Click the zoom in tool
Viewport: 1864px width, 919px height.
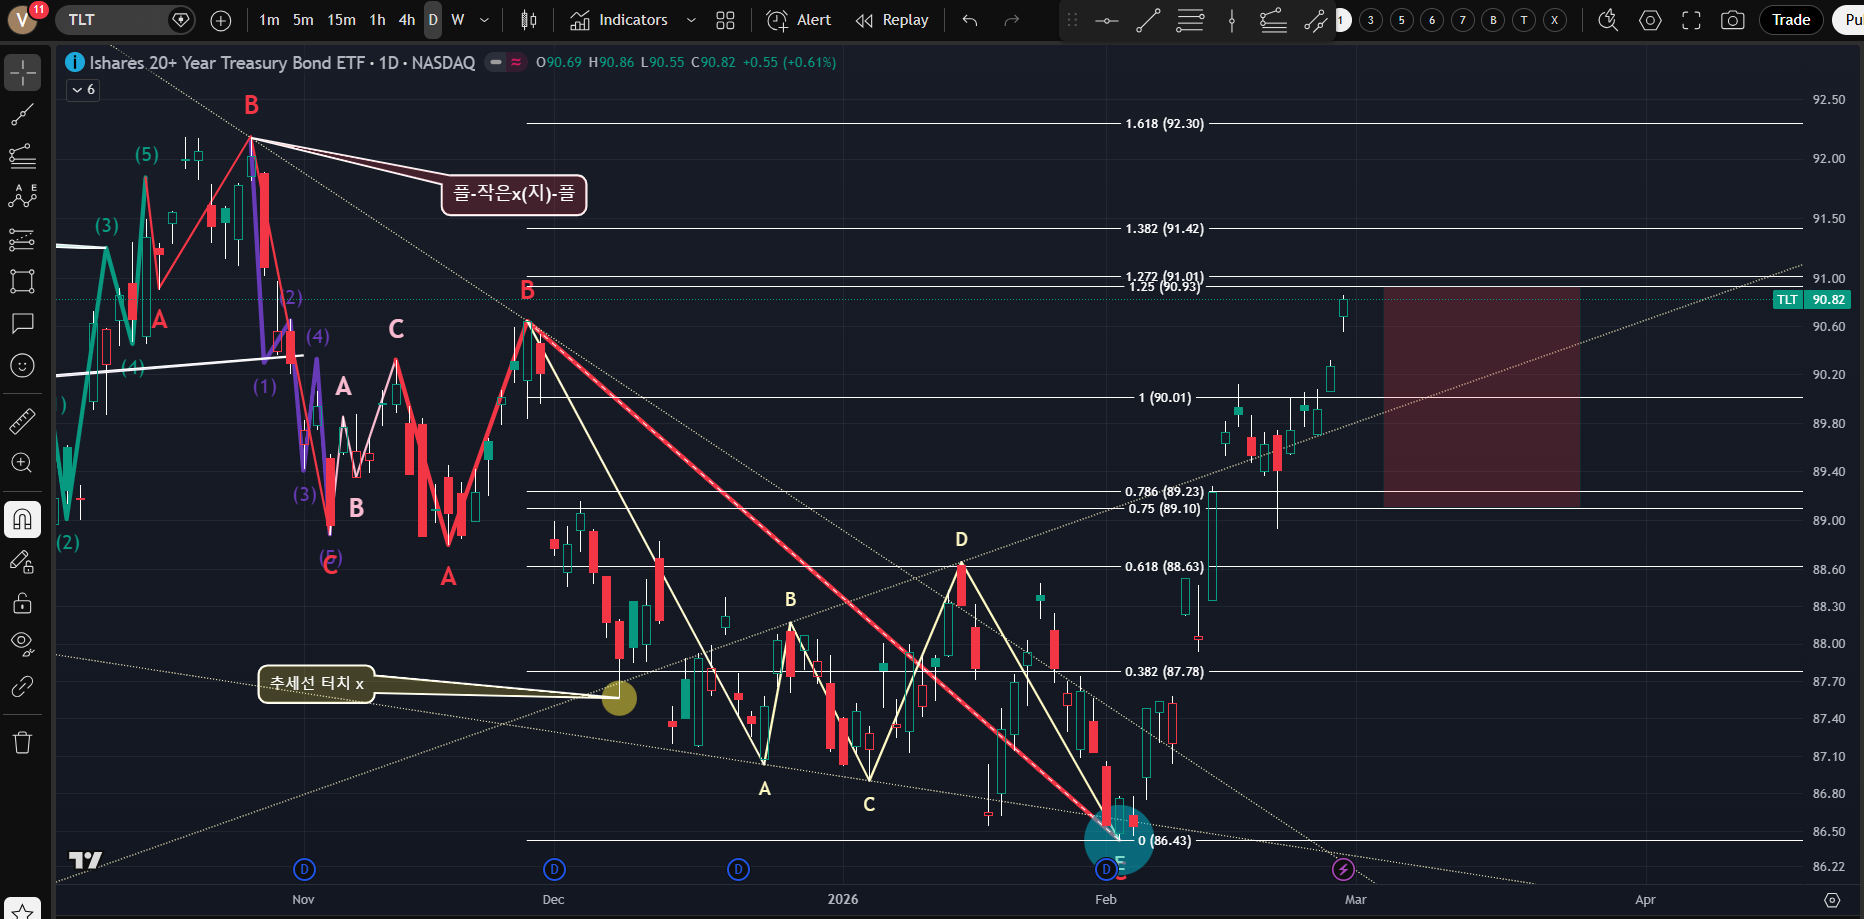click(x=22, y=463)
